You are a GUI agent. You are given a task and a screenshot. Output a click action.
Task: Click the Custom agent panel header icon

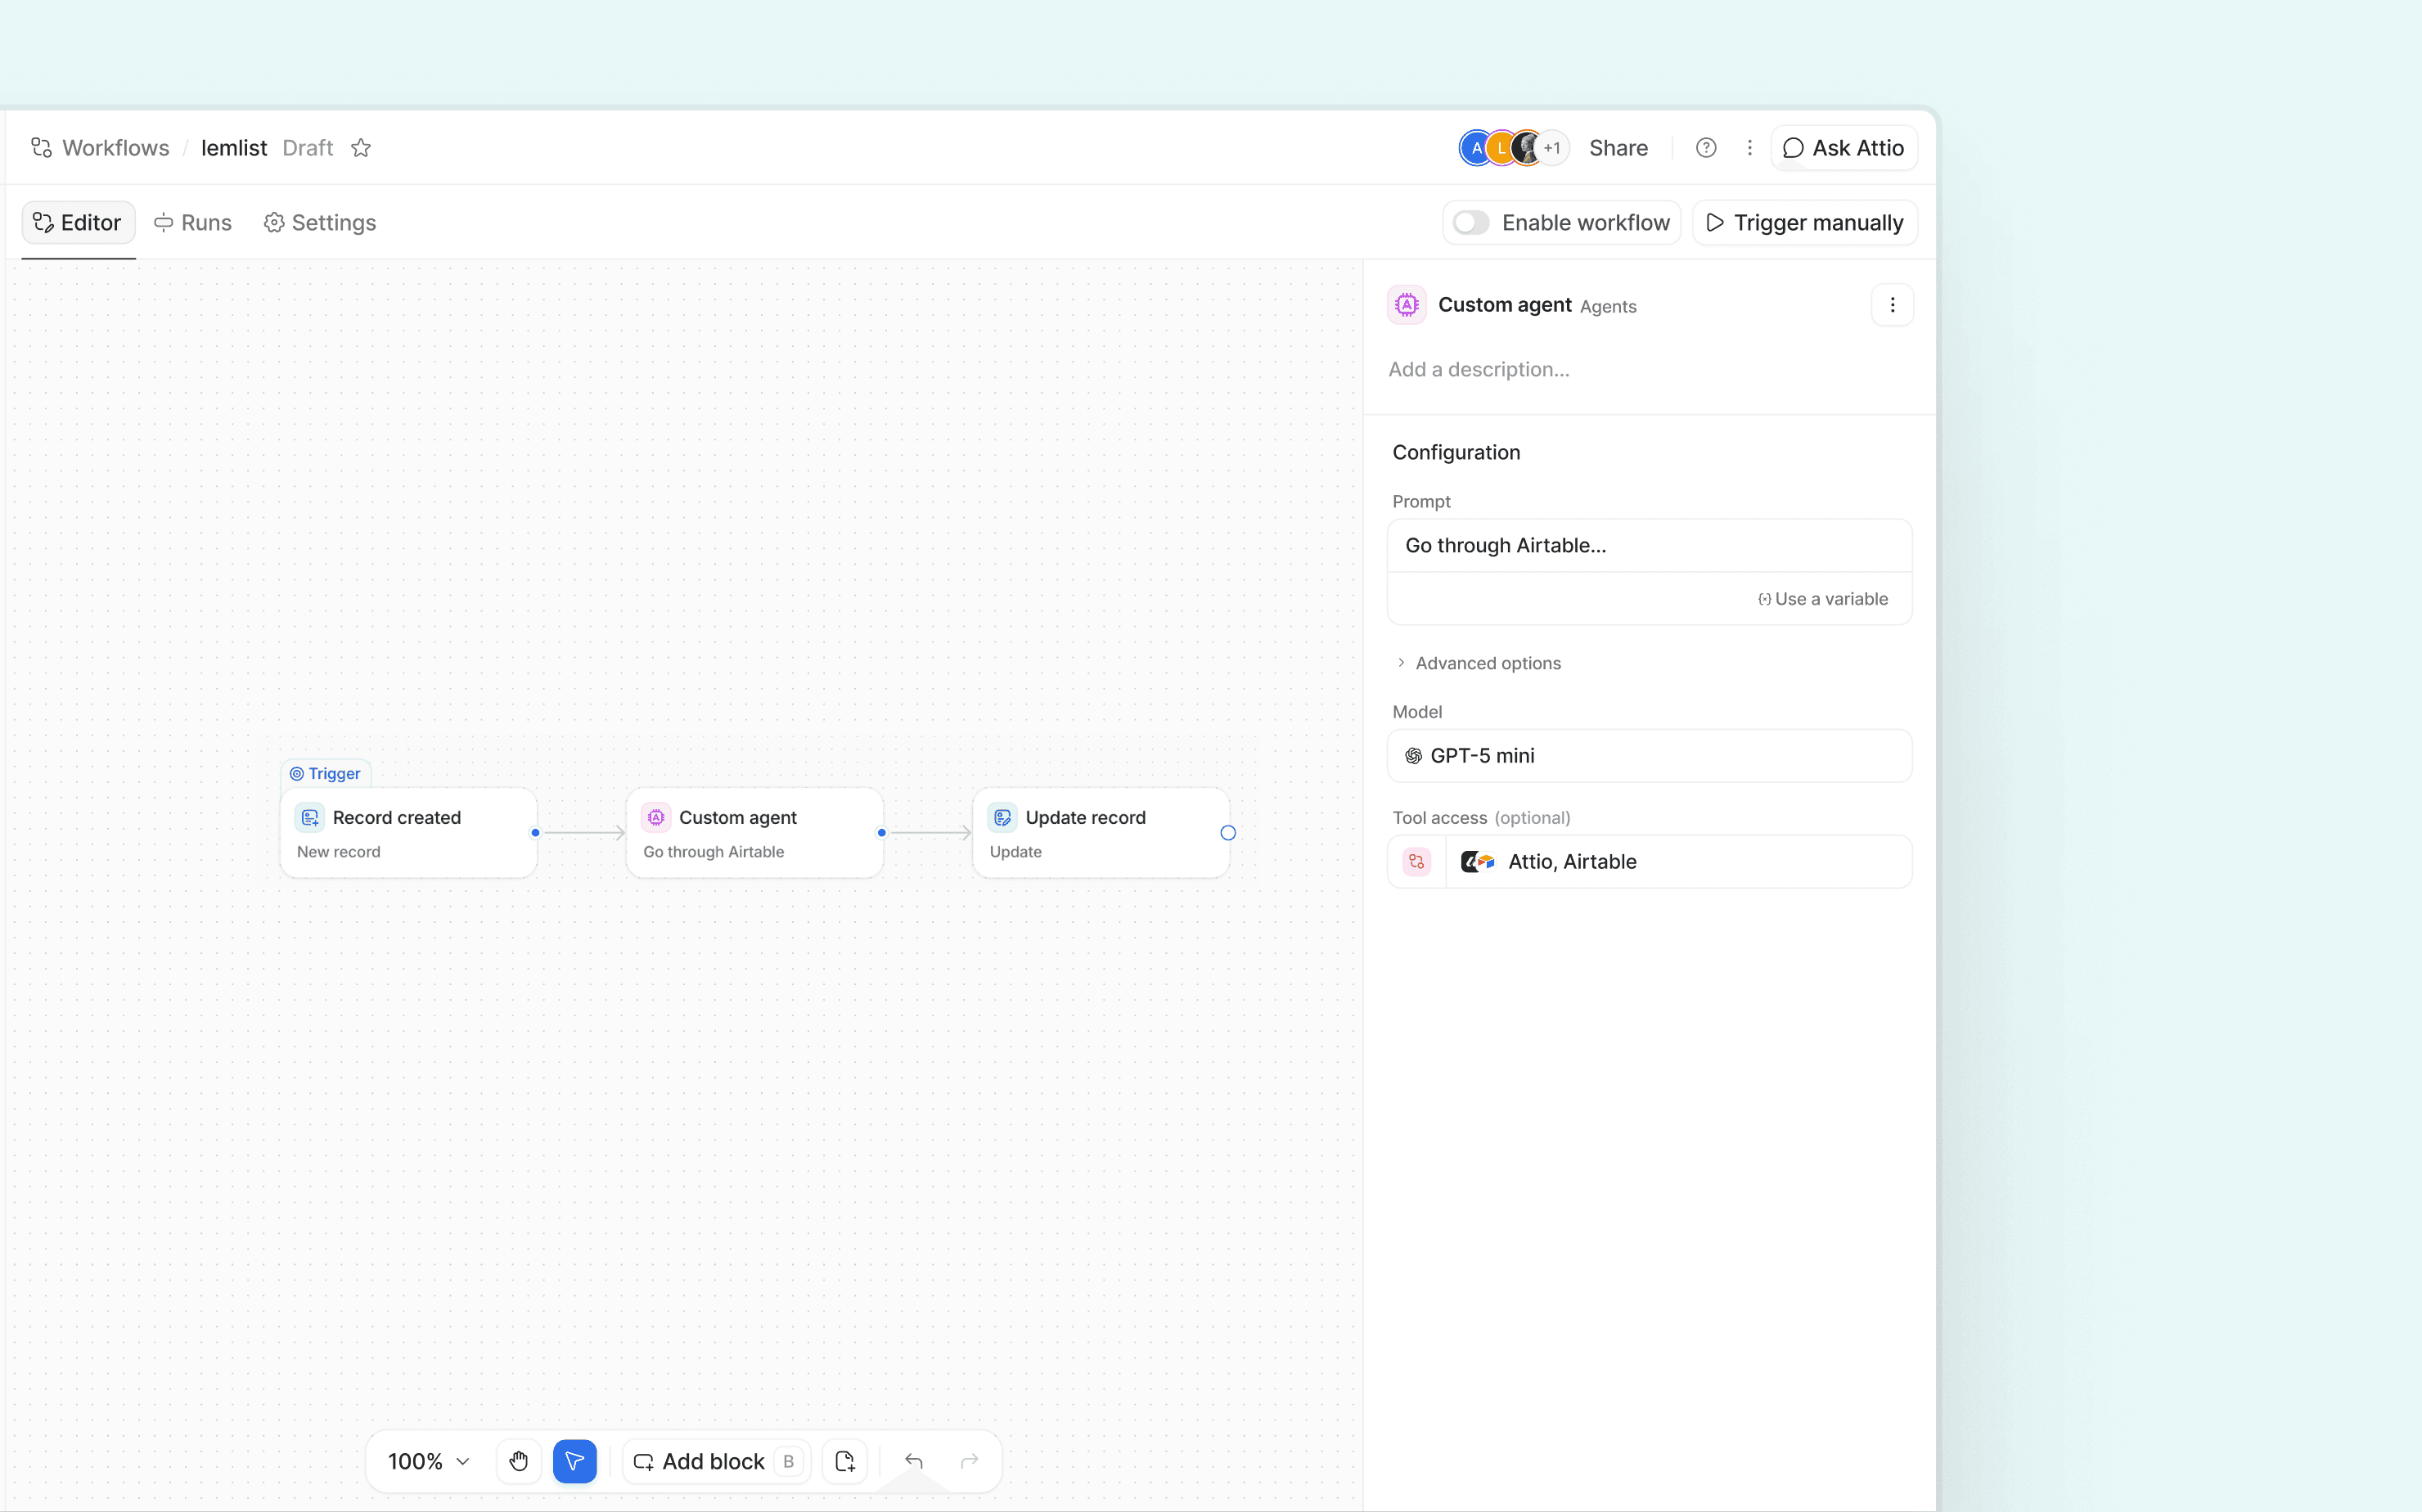click(x=1406, y=305)
